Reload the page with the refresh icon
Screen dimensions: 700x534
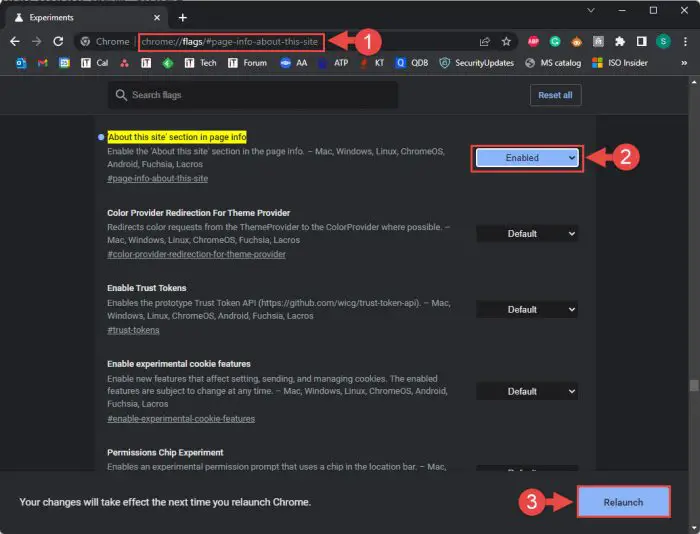pyautogui.click(x=59, y=41)
